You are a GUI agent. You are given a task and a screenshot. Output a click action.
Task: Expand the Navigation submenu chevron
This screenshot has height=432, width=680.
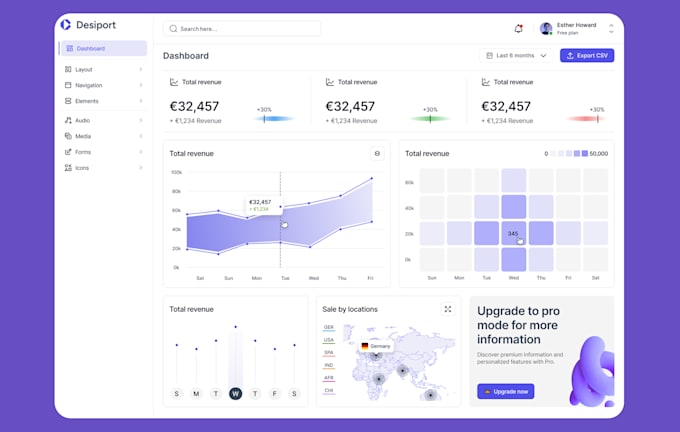point(141,85)
